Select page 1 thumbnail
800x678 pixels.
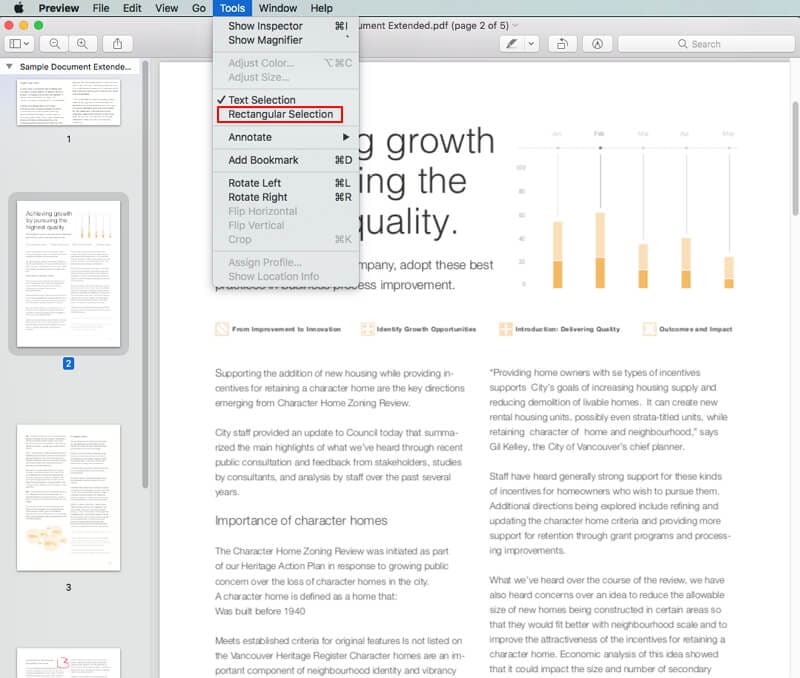[x=68, y=102]
